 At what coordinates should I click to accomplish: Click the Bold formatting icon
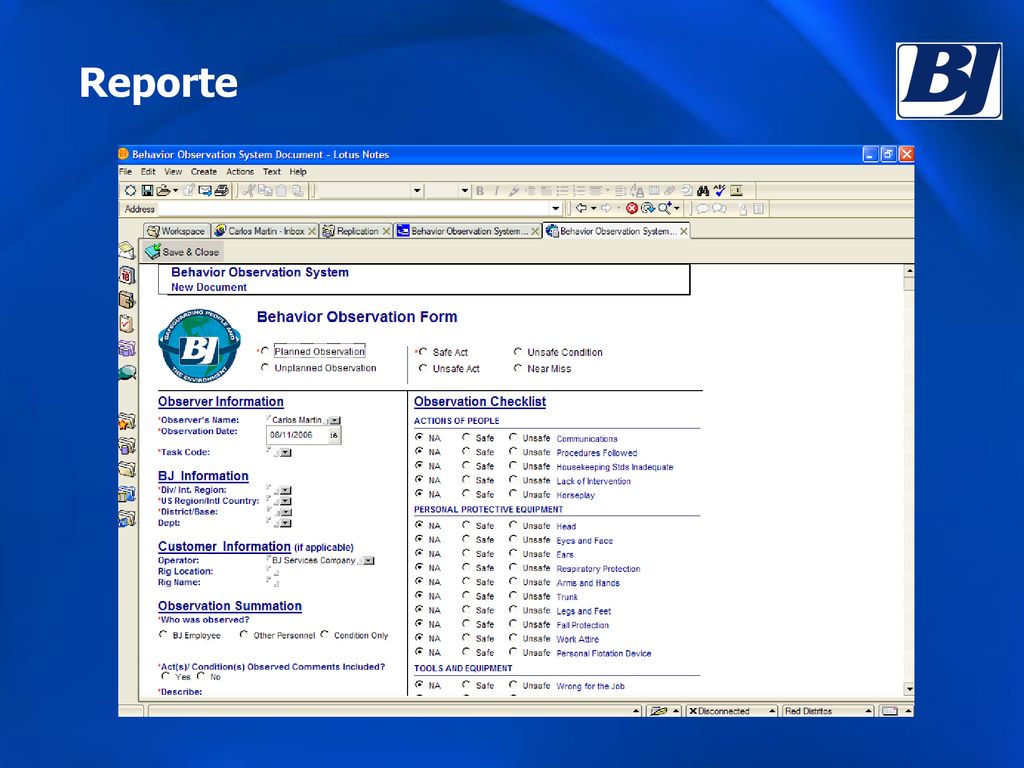[480, 191]
